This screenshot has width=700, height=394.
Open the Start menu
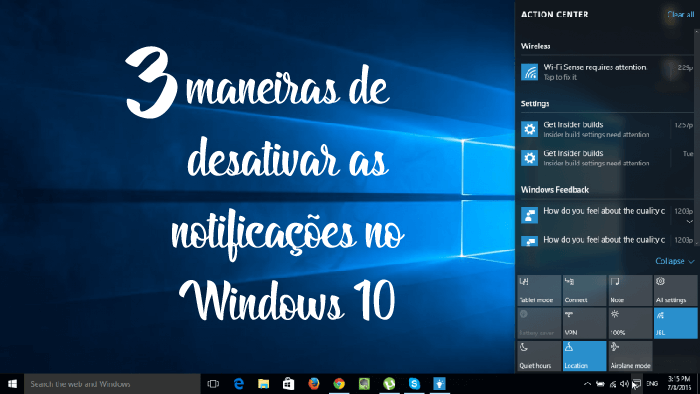(12, 384)
